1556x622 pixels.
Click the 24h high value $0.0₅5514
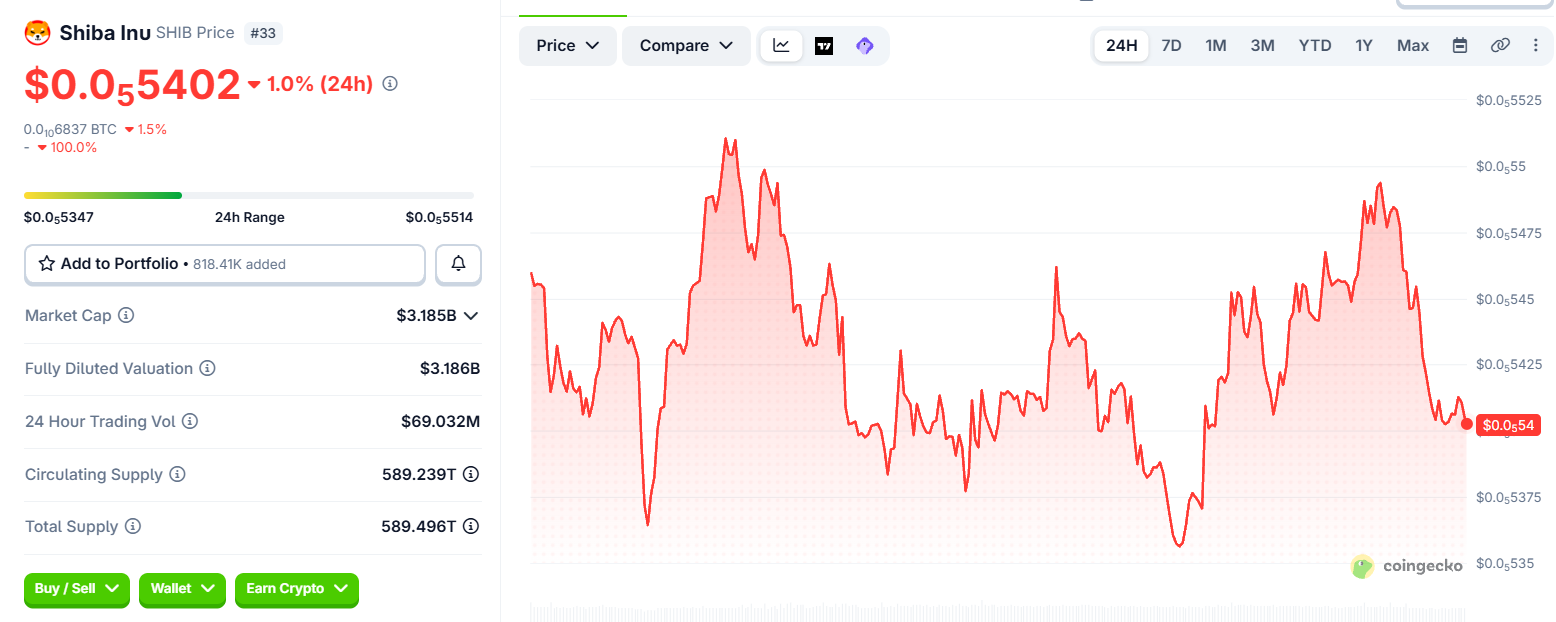(439, 217)
